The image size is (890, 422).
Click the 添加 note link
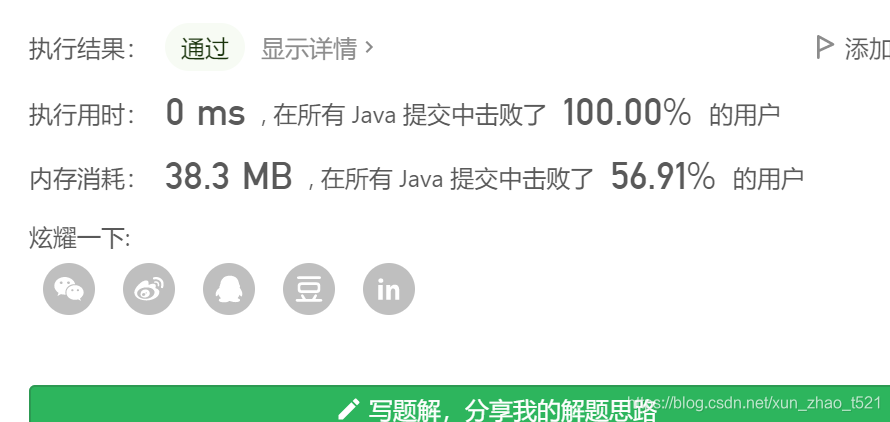pos(867,49)
